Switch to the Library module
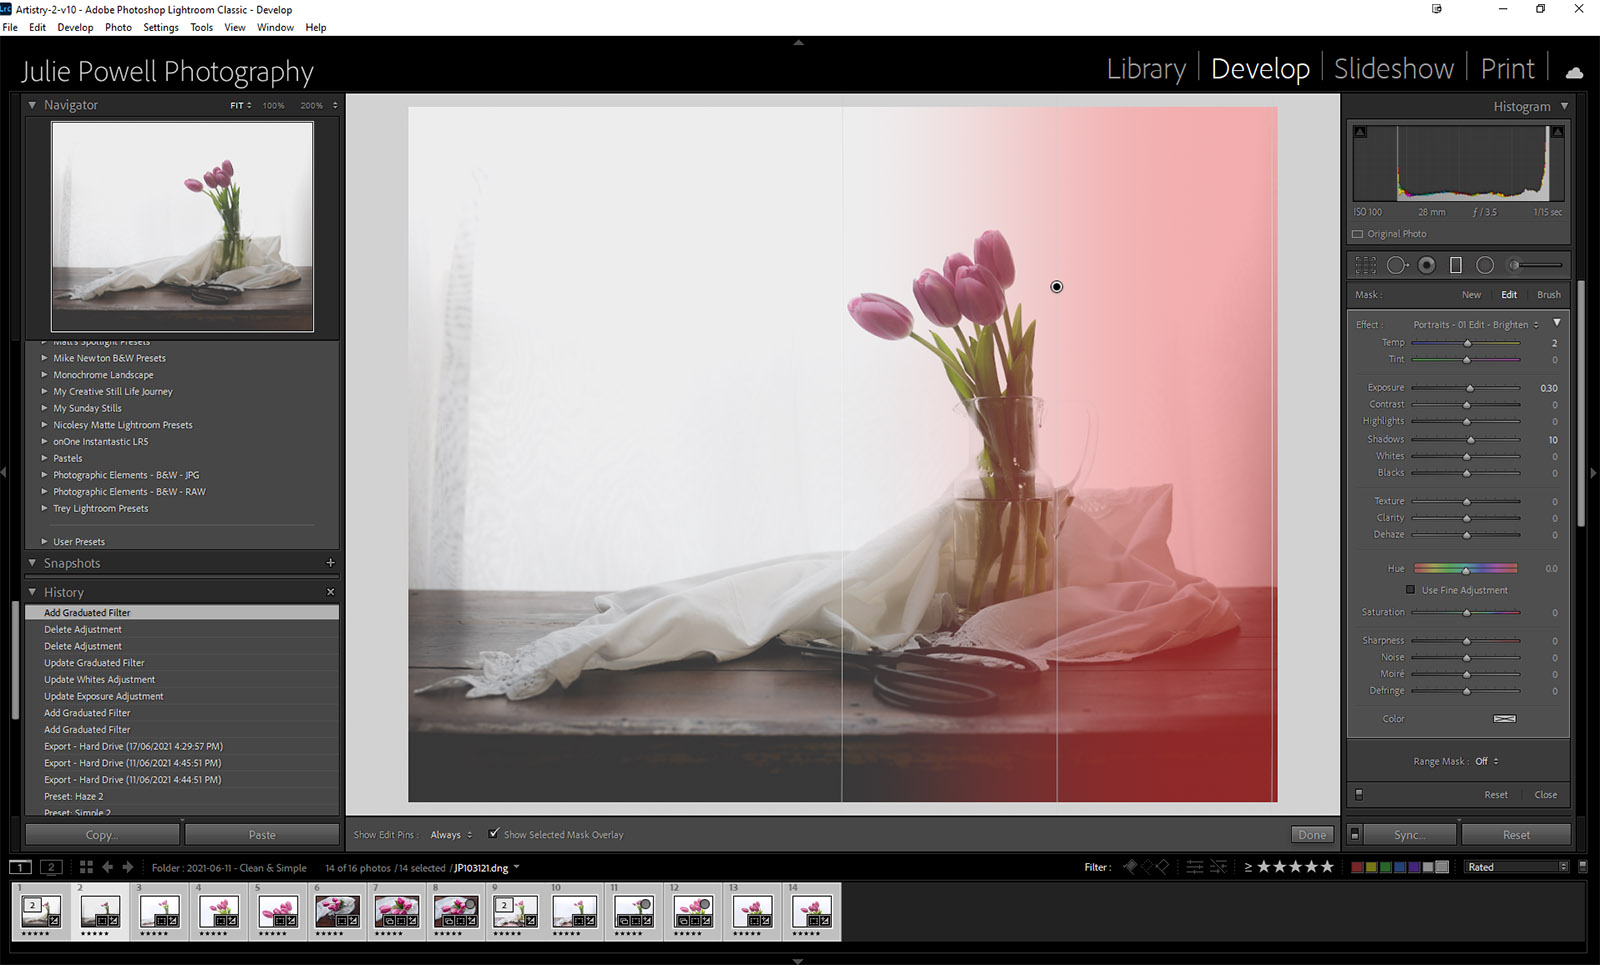 pos(1145,69)
